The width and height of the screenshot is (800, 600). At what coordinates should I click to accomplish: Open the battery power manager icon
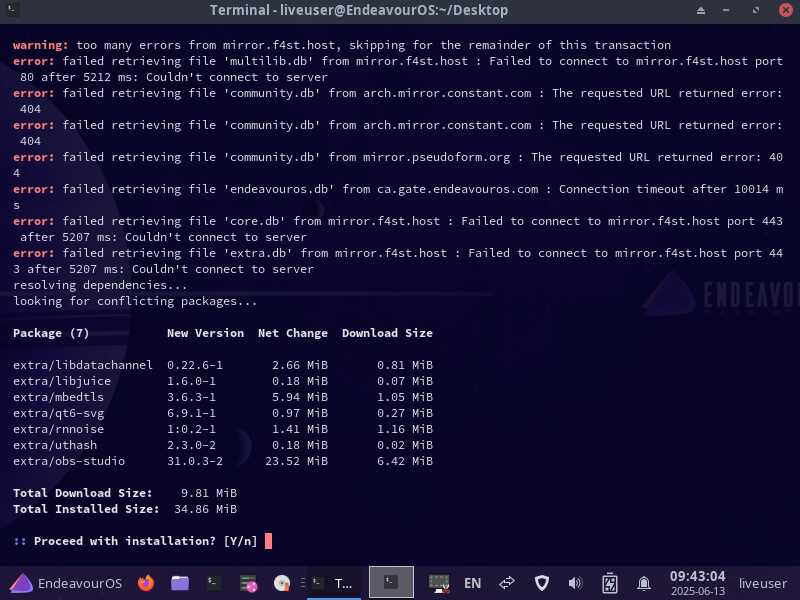[610, 583]
